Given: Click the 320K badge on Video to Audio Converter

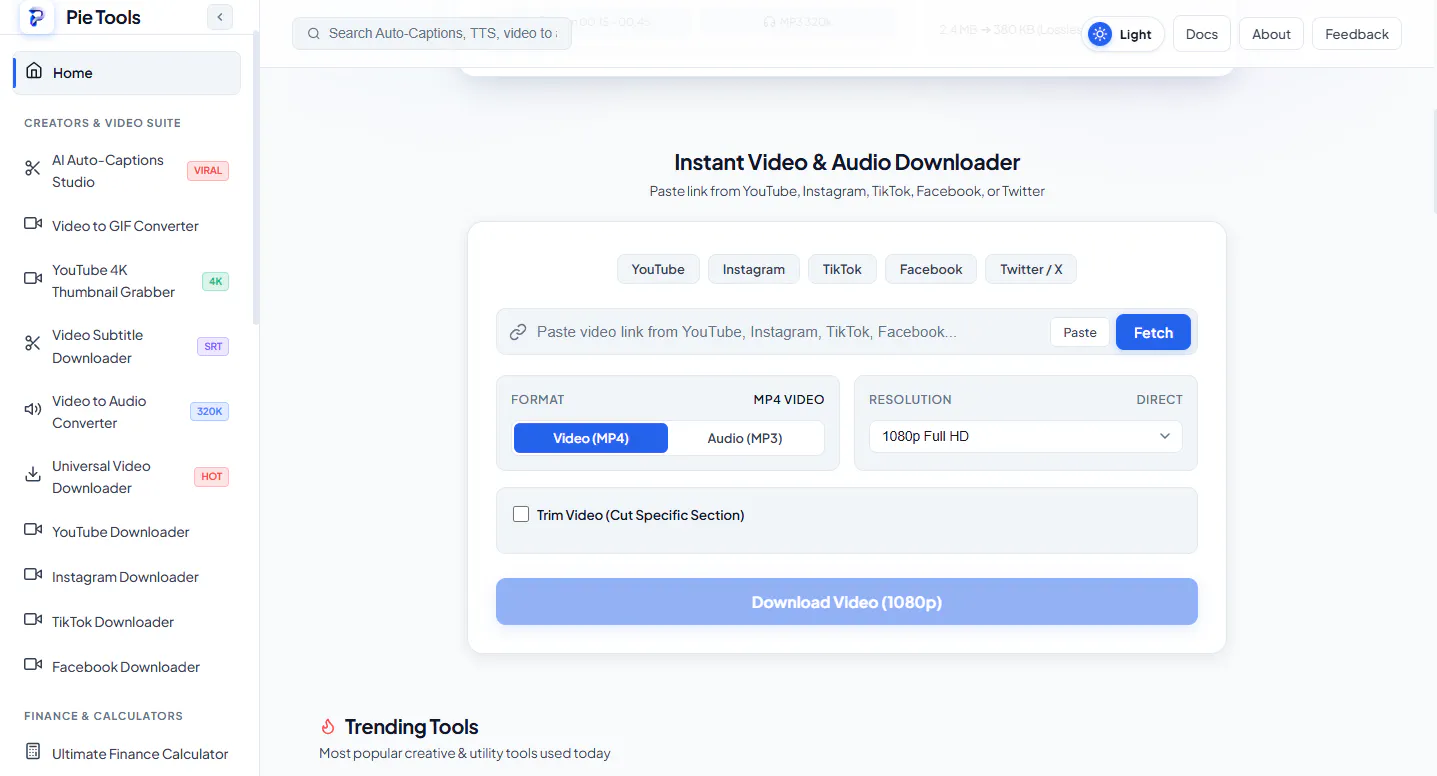Looking at the screenshot, I should [210, 412].
